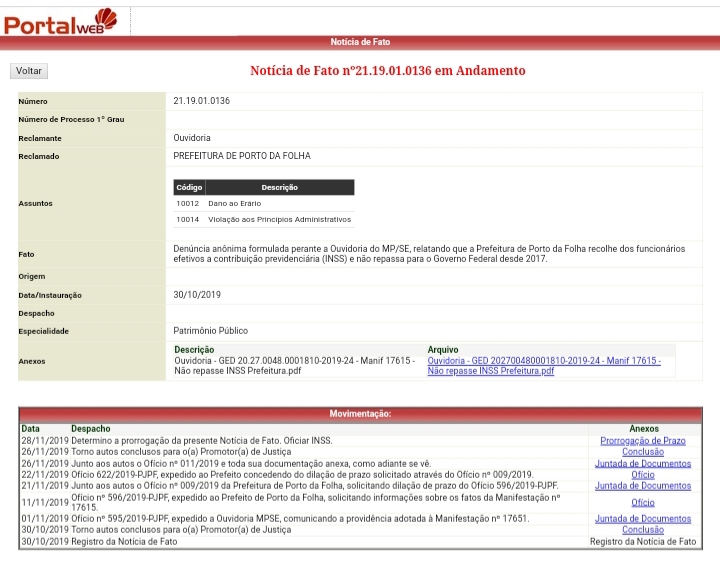Screen dimensions: 720x581
Task: Click the Movimentação section header
Action: [x=360, y=413]
